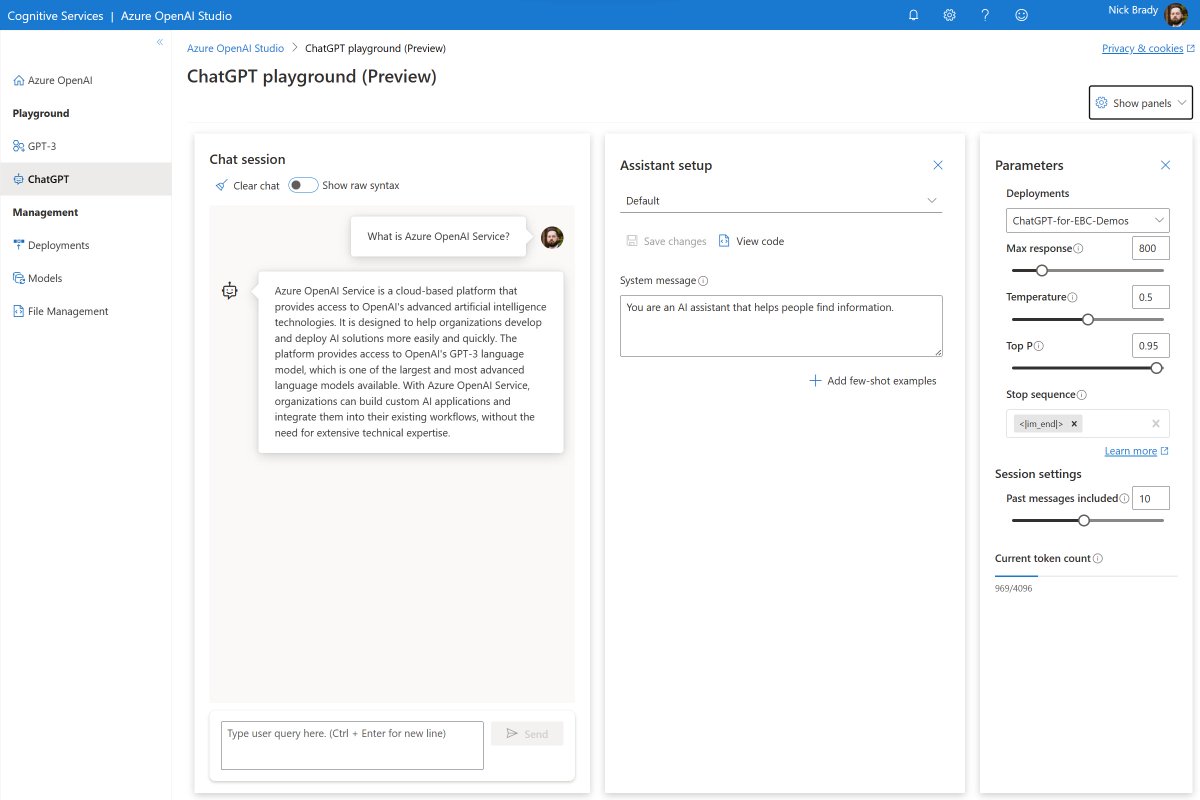1200x800 pixels.
Task: Click the Save changes icon
Action: [x=632, y=240]
